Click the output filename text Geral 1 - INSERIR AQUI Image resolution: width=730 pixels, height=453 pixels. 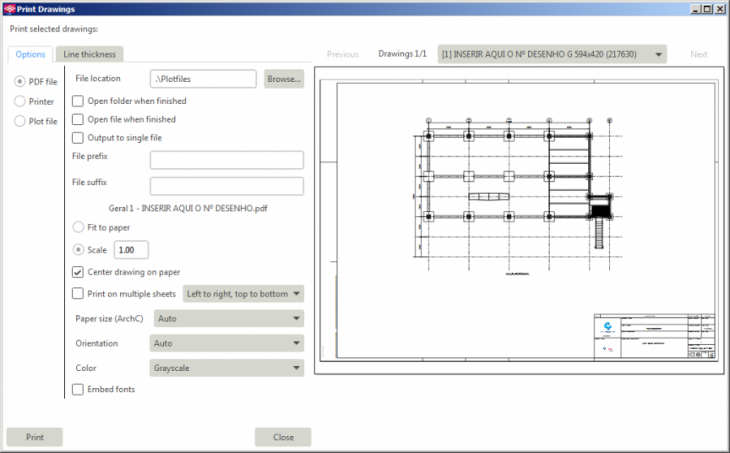188,208
